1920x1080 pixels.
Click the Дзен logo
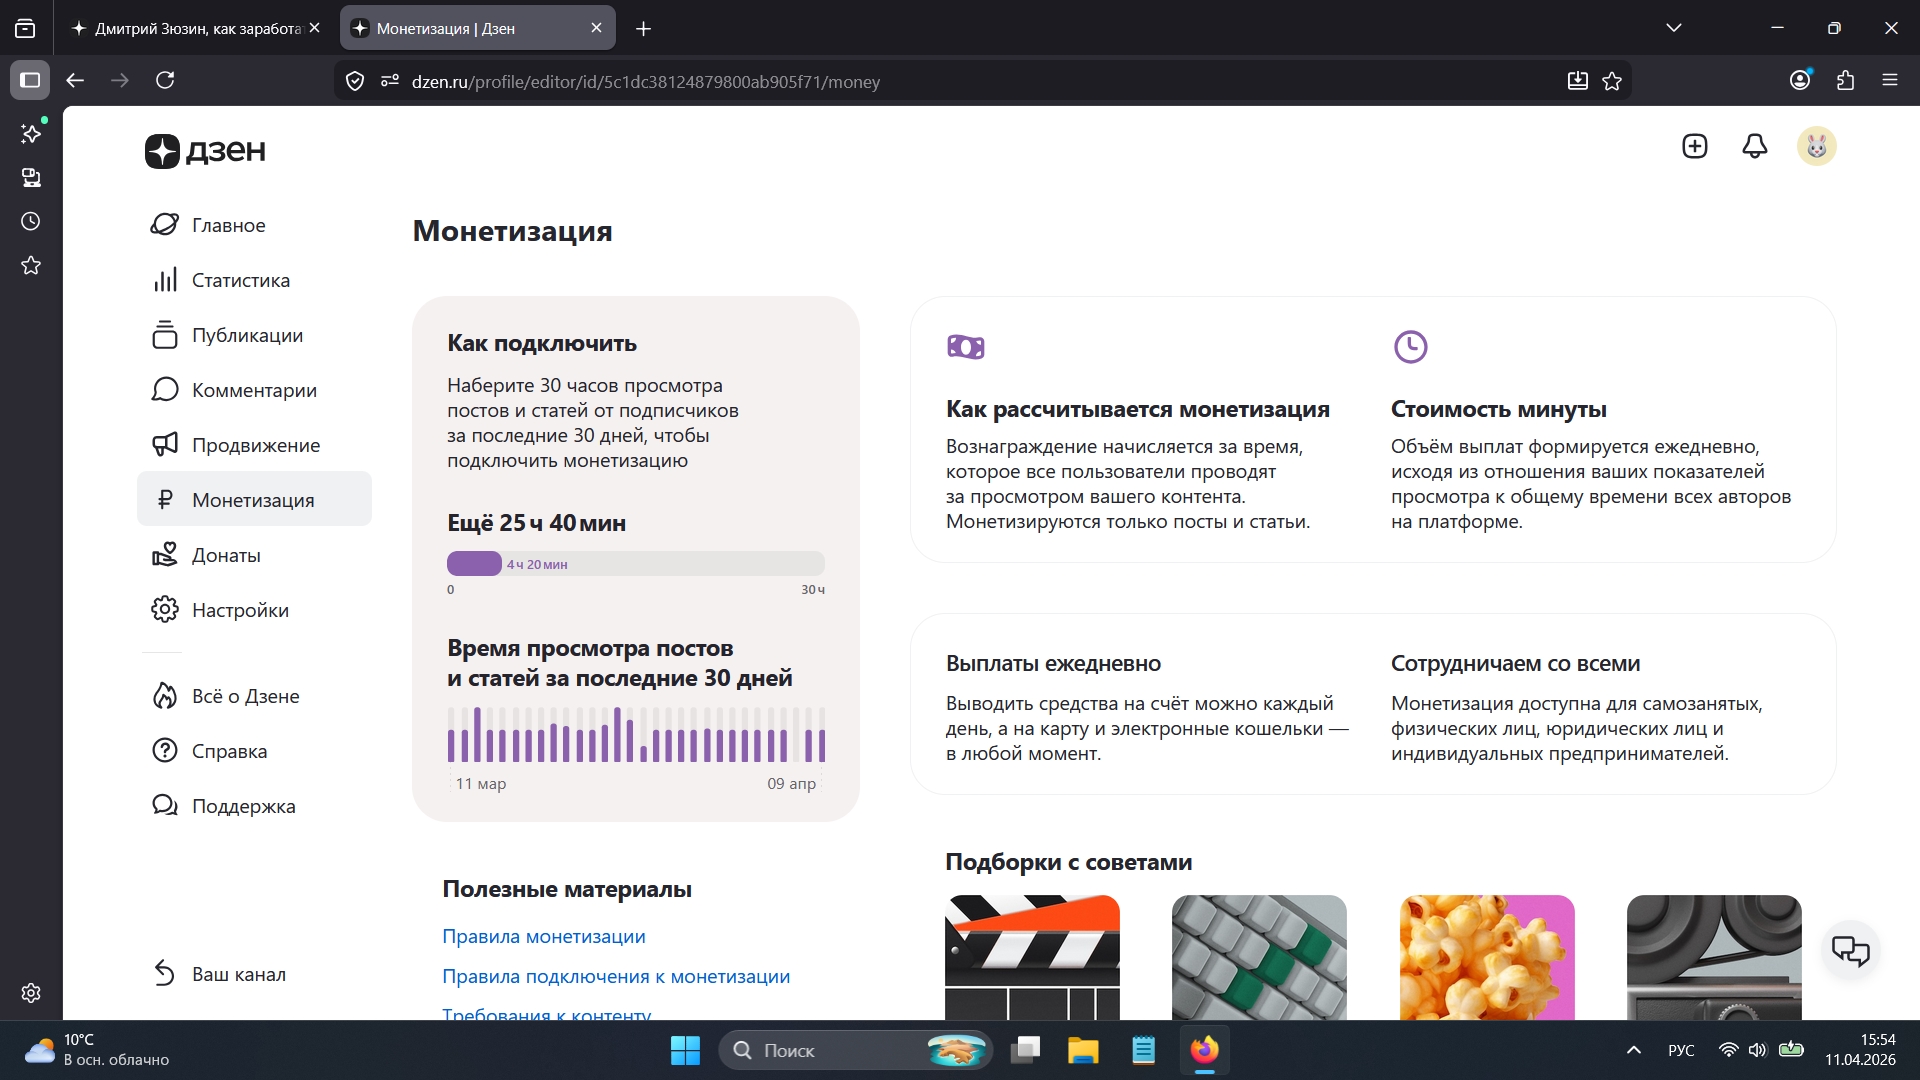(204, 151)
